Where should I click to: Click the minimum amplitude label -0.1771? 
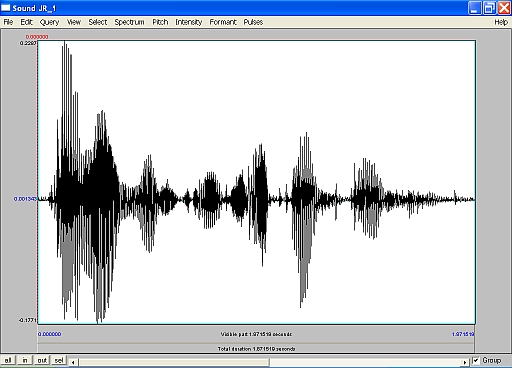tap(27, 320)
